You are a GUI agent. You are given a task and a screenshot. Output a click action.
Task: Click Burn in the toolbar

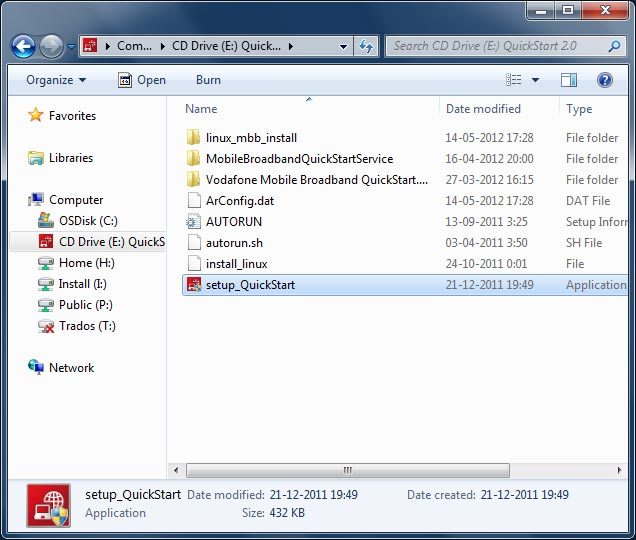click(208, 80)
